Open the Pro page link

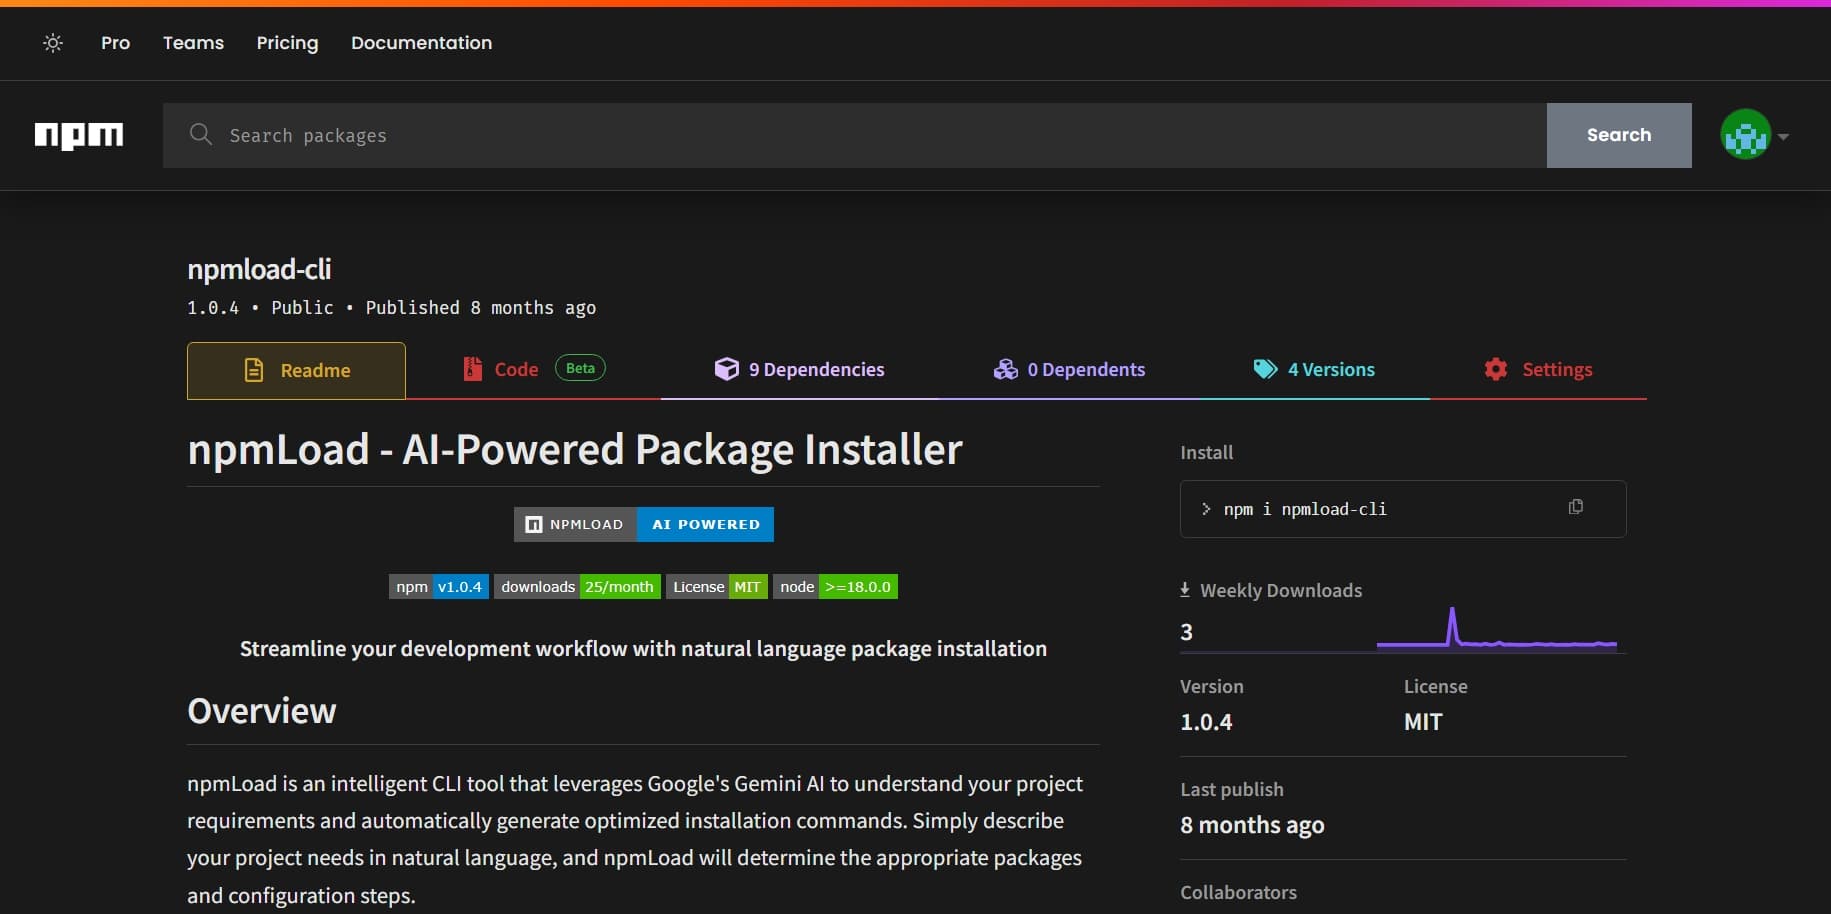coord(115,43)
